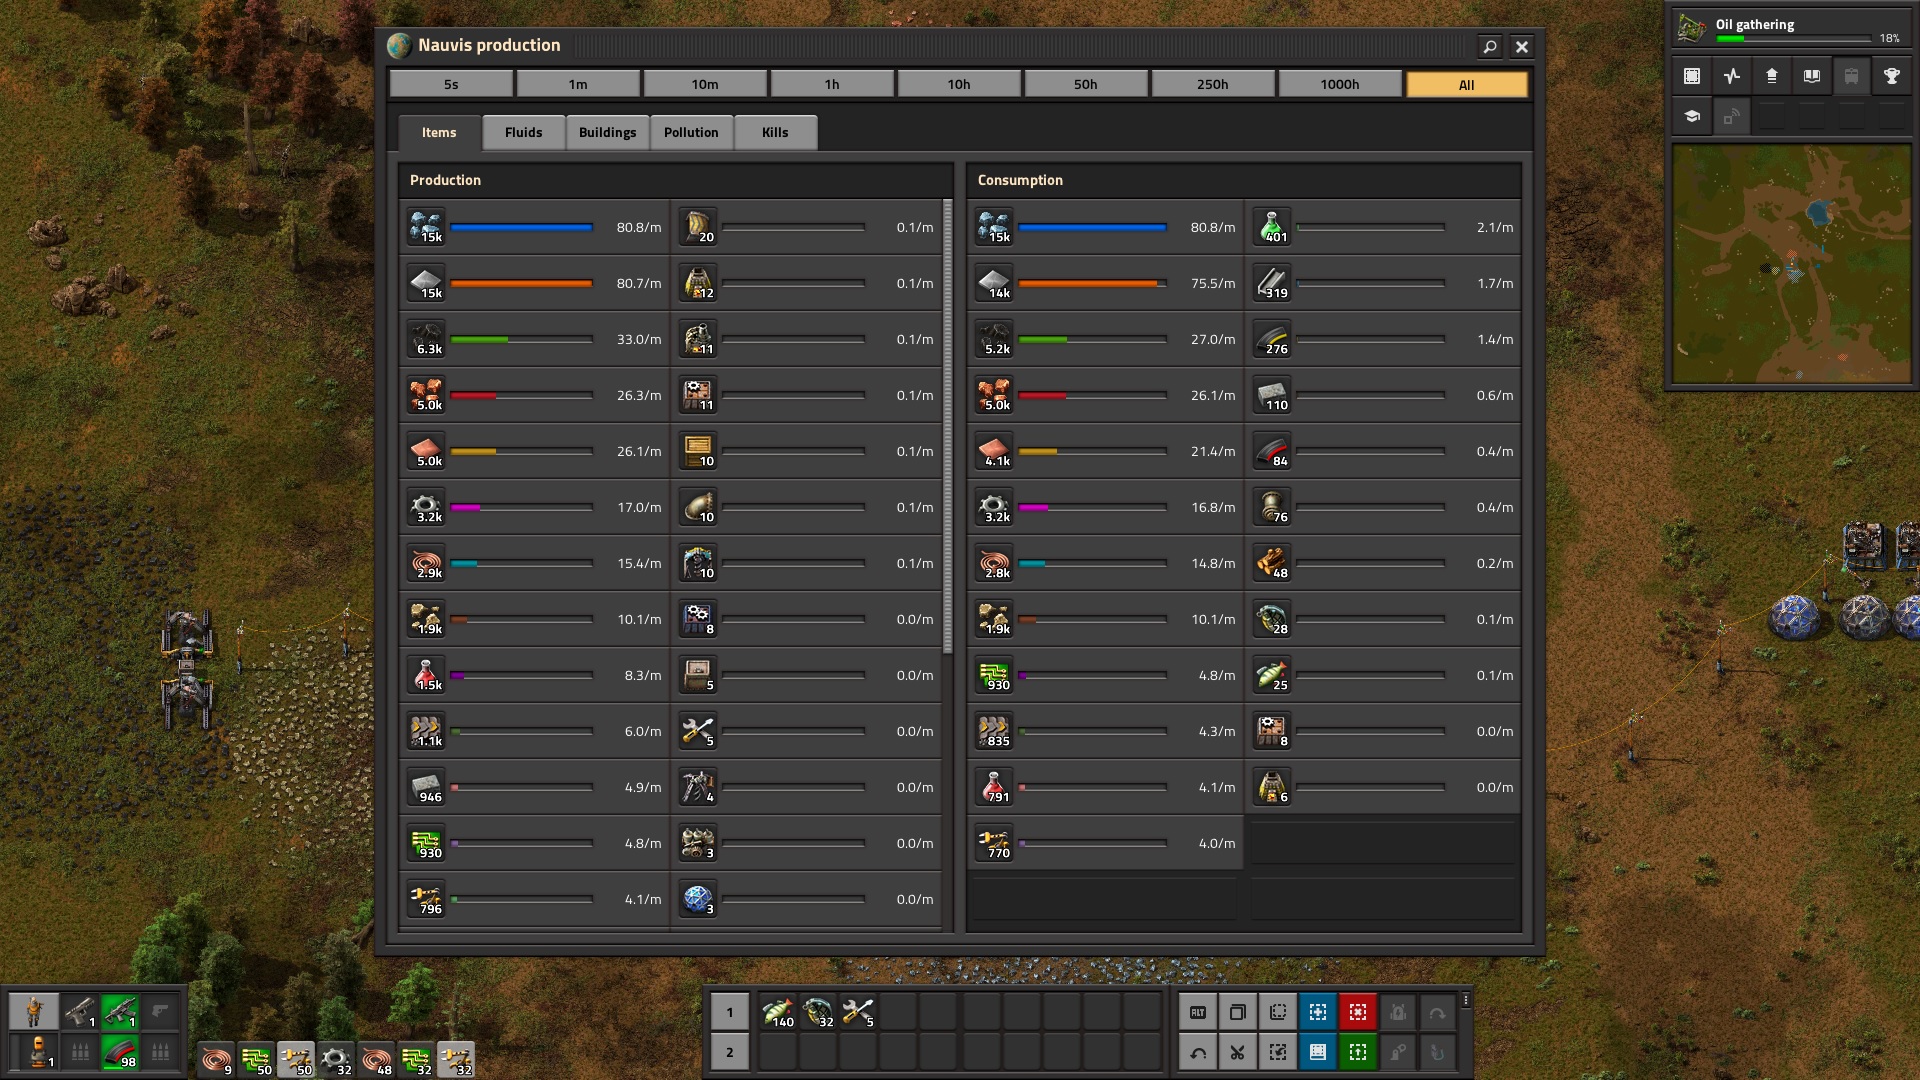
Task: Click the production list scrollbar
Action: point(948,426)
